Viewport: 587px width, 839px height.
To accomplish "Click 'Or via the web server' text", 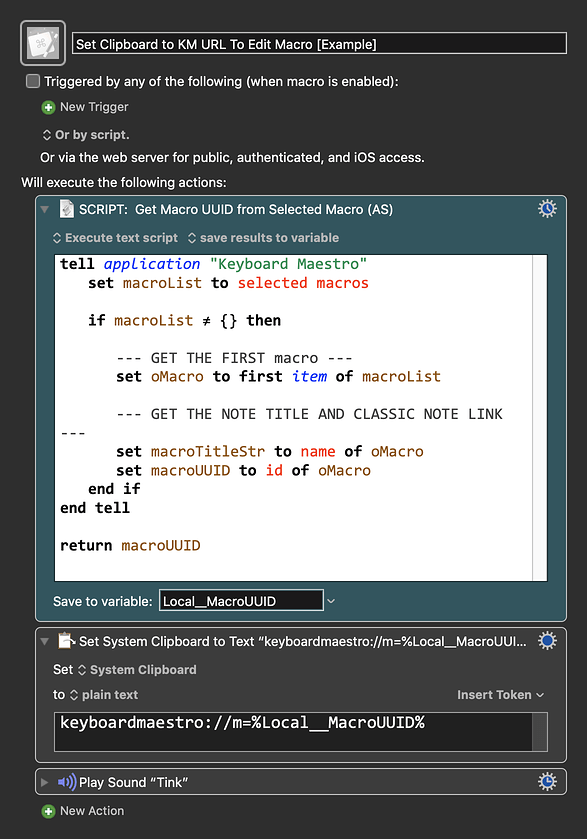I will coord(232,158).
